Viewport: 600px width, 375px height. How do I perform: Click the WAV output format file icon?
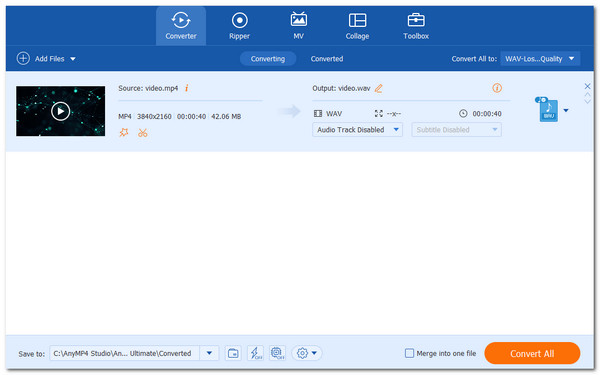548,110
